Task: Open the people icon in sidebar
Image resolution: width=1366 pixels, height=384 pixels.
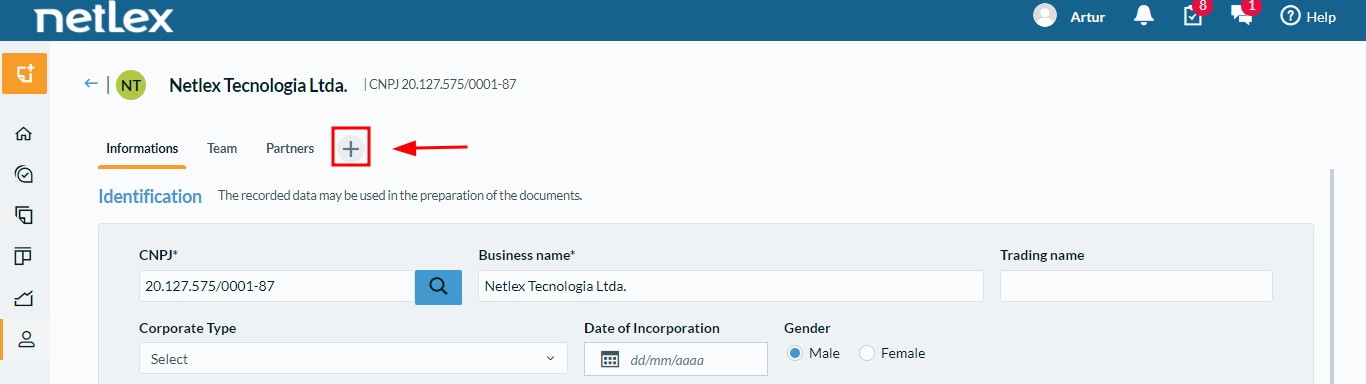Action: pyautogui.click(x=26, y=339)
